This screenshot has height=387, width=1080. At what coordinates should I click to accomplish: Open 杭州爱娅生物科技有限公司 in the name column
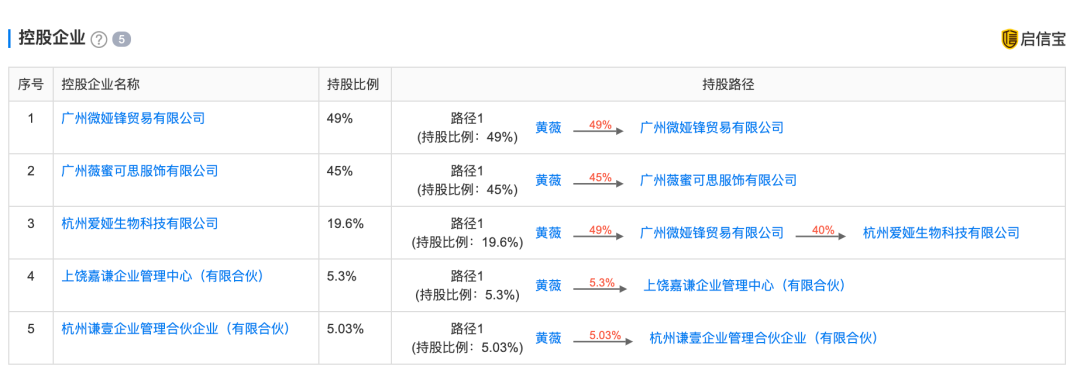139,224
